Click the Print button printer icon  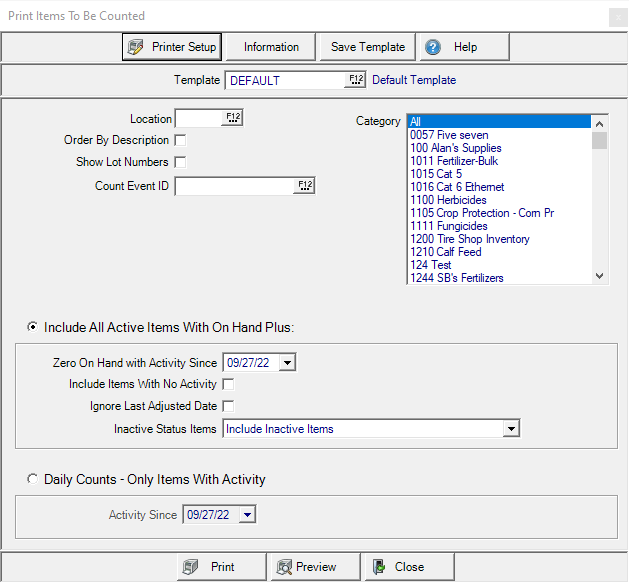click(189, 567)
